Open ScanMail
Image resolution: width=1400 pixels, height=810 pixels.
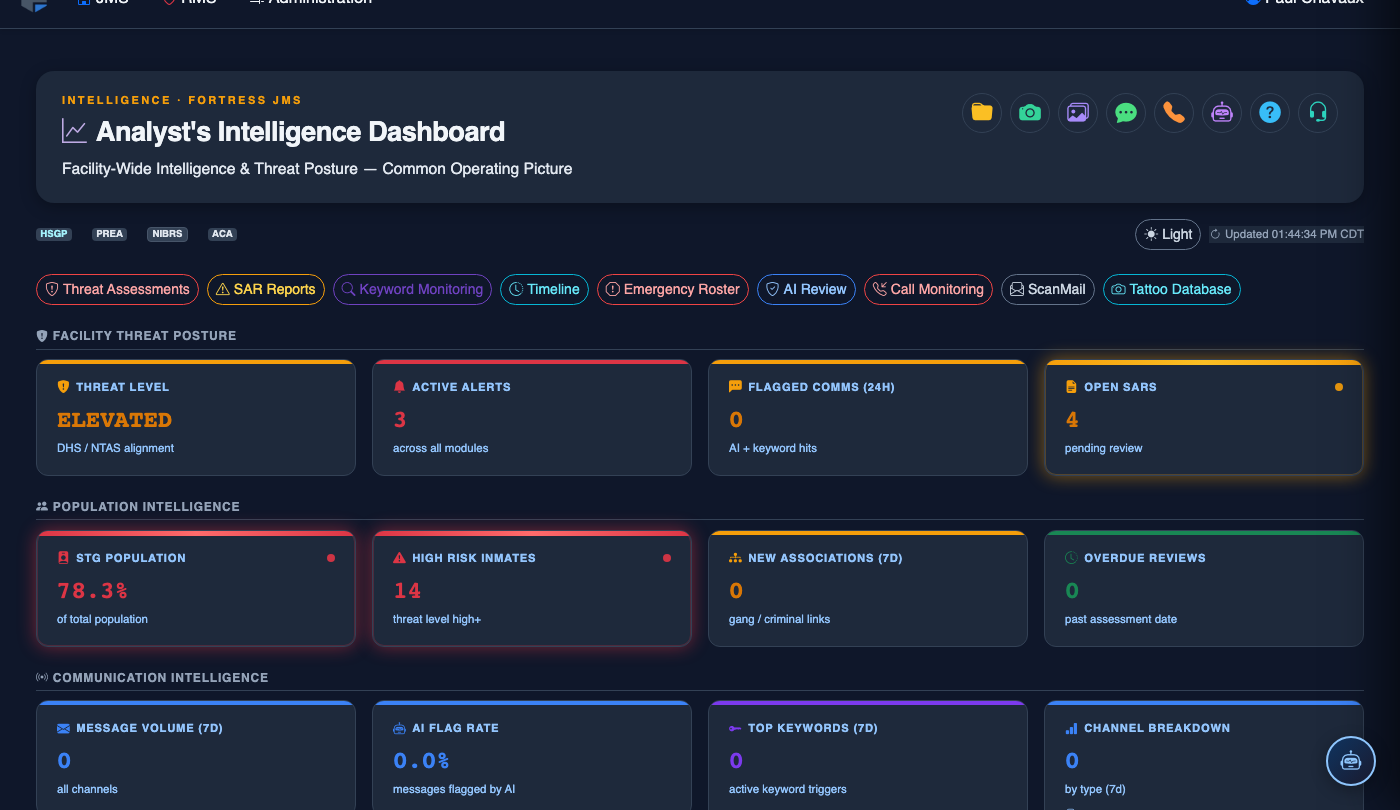(1048, 289)
